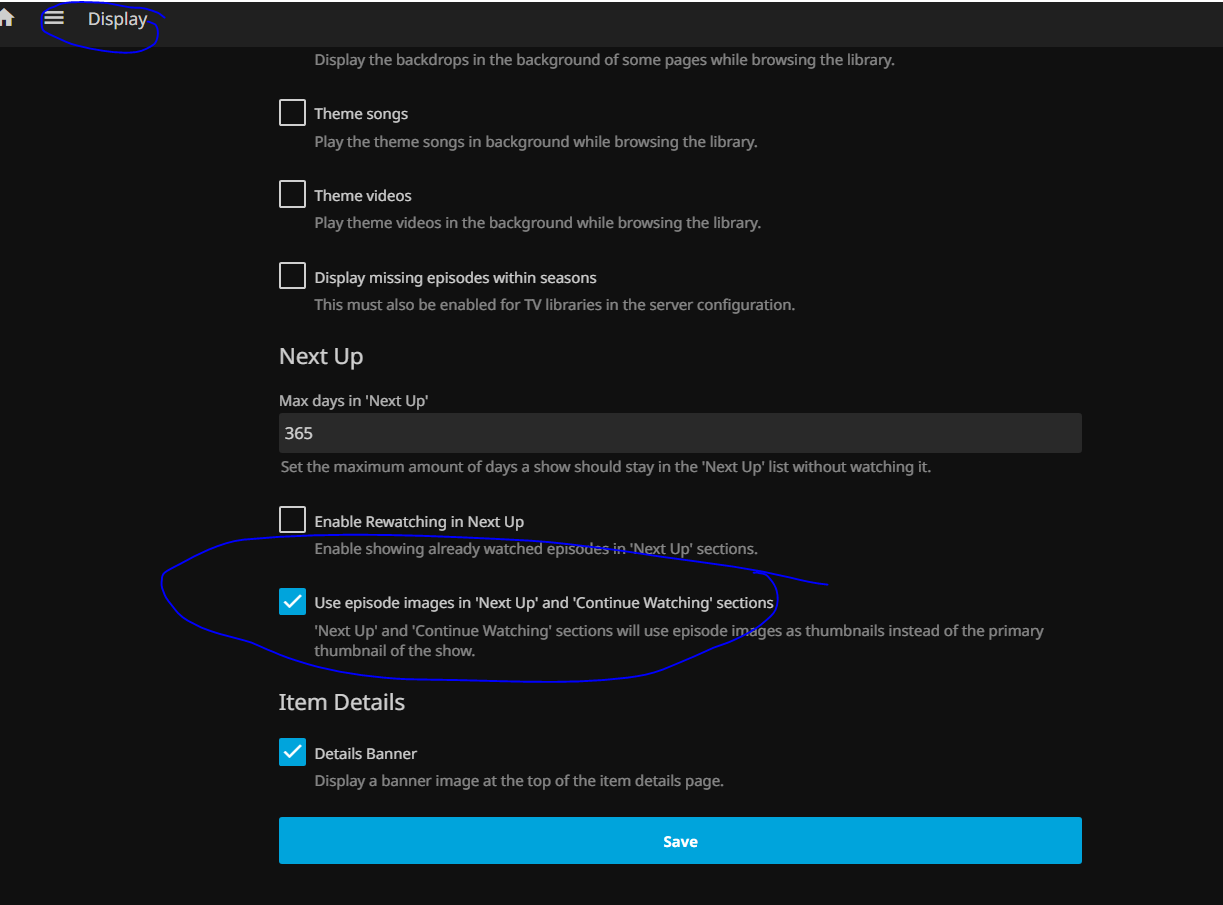Click the Display page title
The image size is (1223, 905).
tap(117, 19)
